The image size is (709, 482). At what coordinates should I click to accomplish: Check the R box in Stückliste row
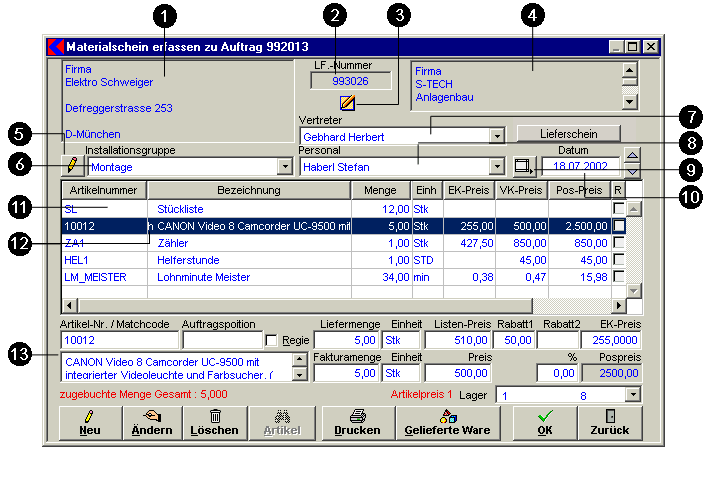coord(618,208)
